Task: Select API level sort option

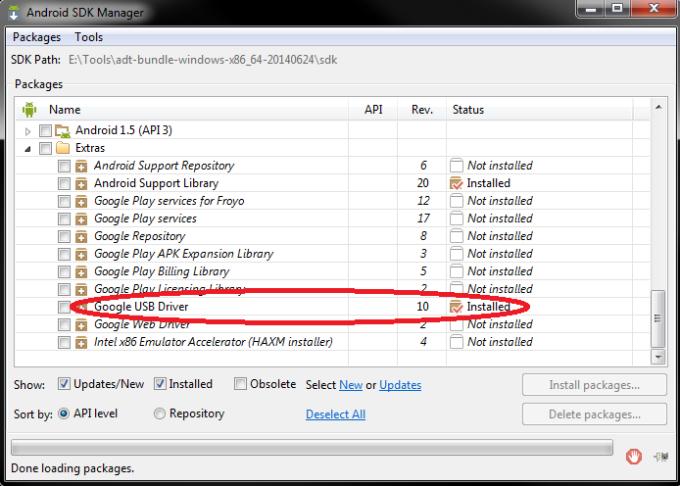Action: [64, 414]
